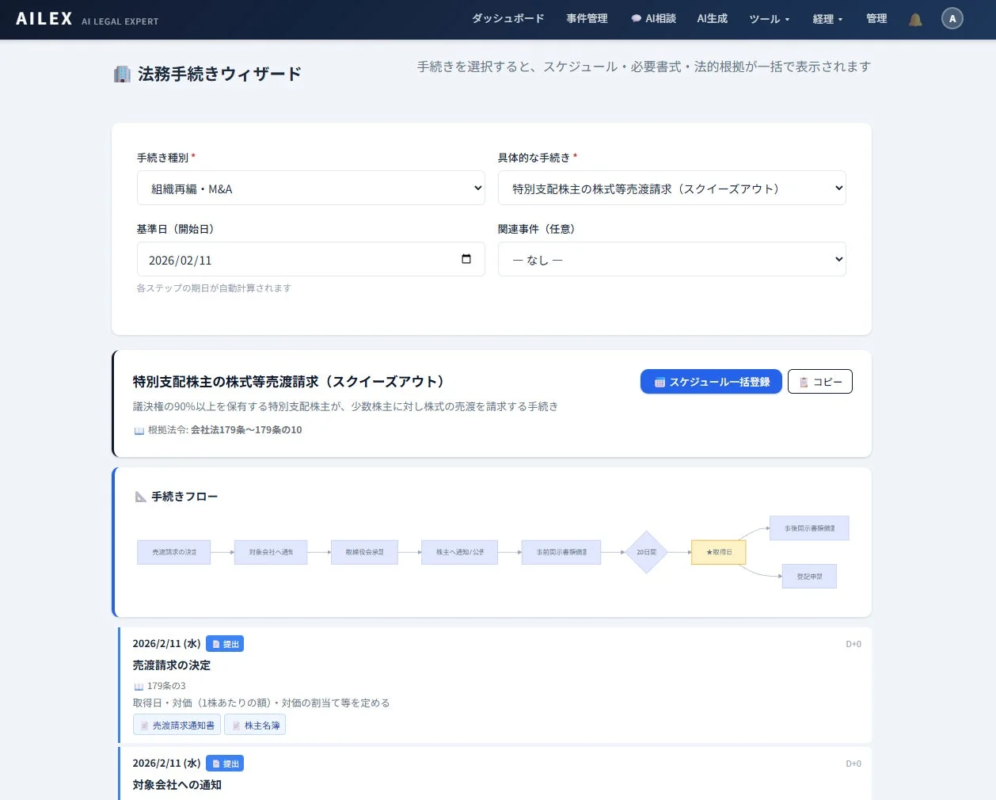Click the コピー button
Screen dimensions: 996x800
pos(820,382)
